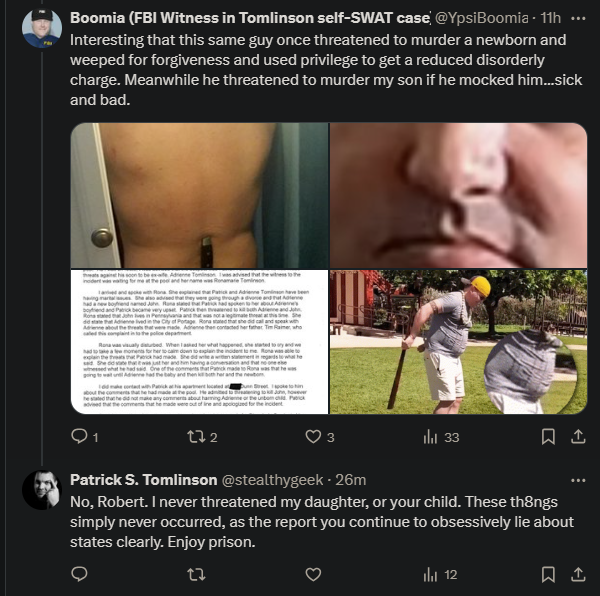View analytics showing 33 views
This screenshot has width=600, height=596.
(x=430, y=436)
